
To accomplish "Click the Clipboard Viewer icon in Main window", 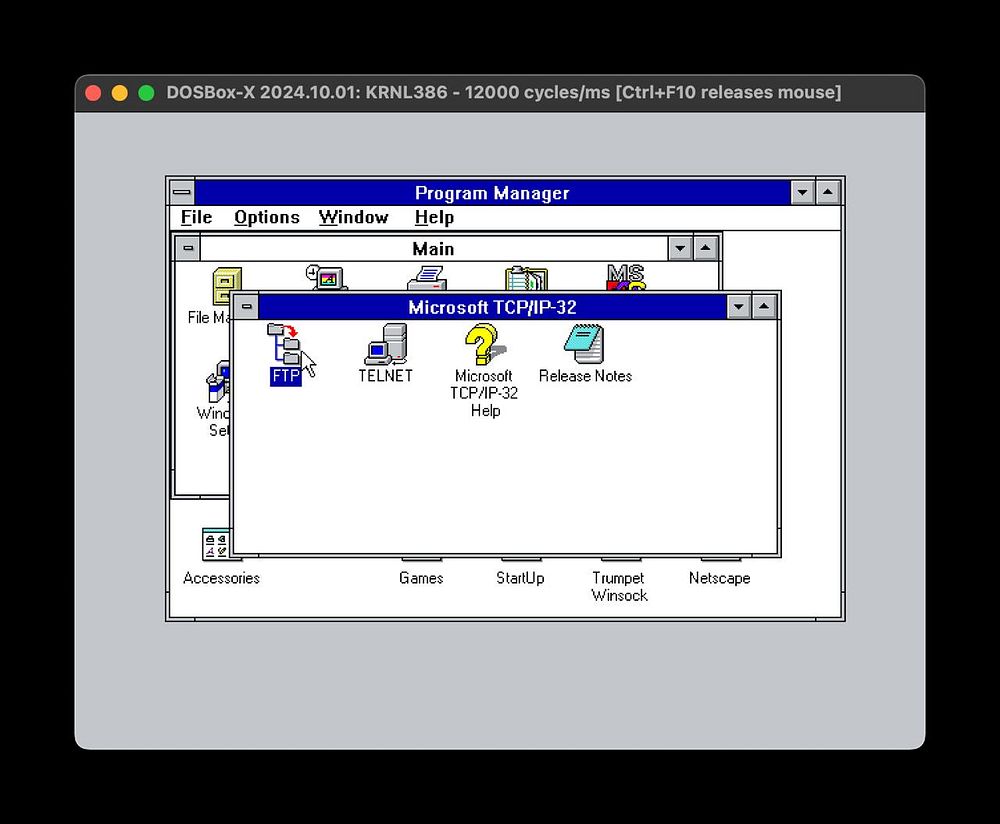I will (526, 278).
